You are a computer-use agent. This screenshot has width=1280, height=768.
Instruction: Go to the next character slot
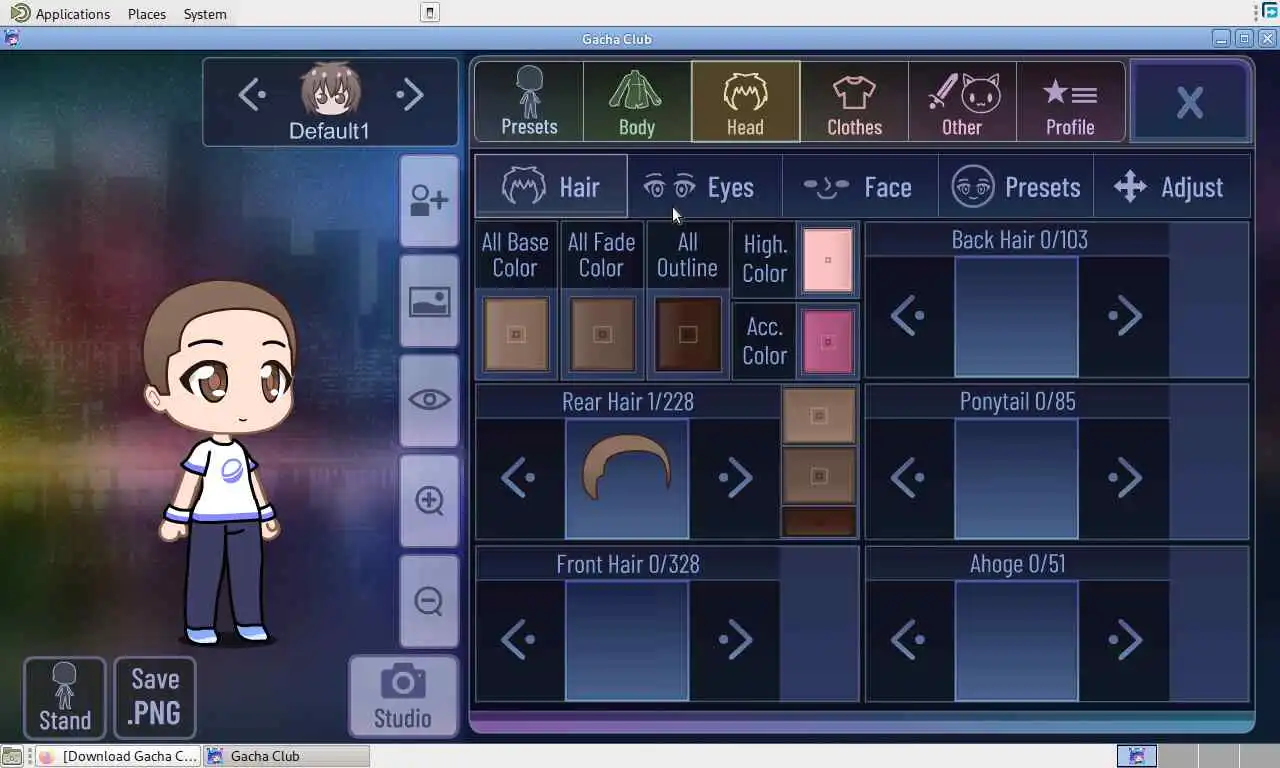pos(410,95)
